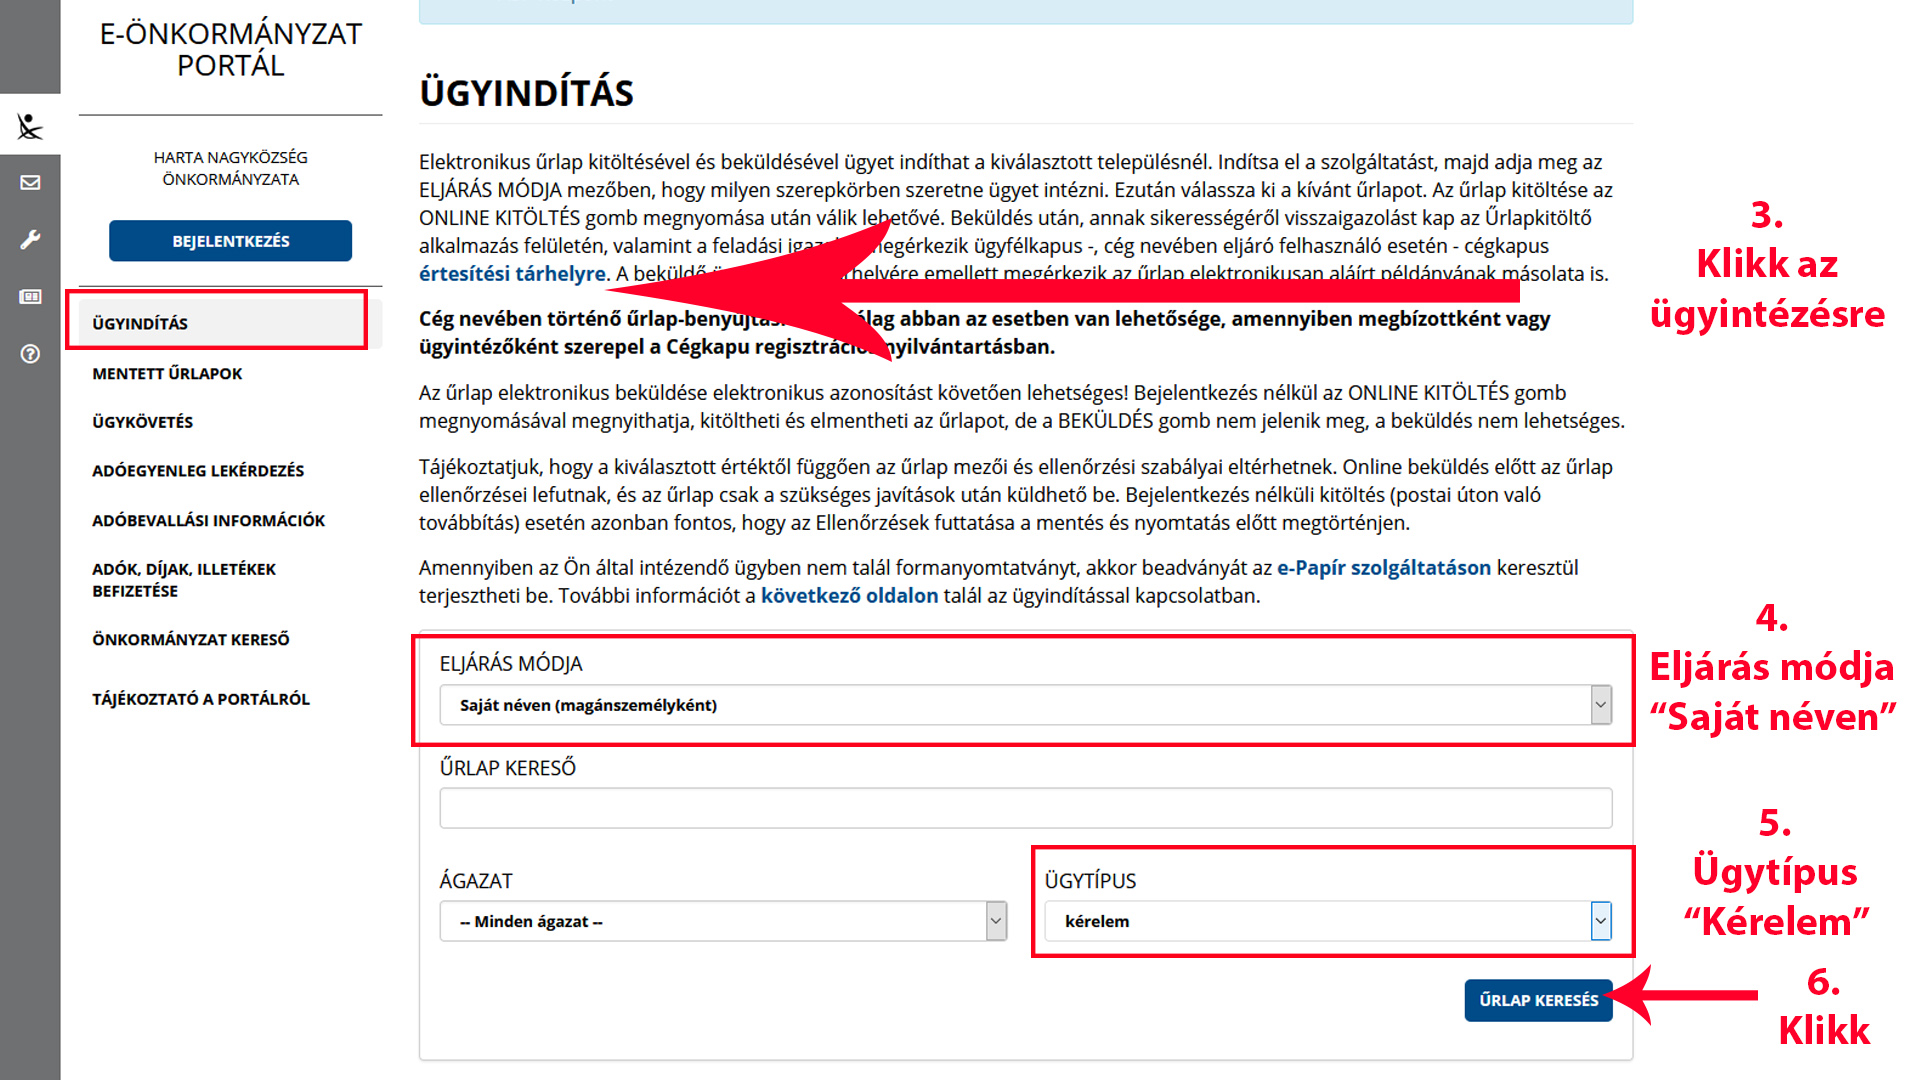Screen dimensions: 1920x1080
Task: Expand the ÁGAZAT dropdown
Action: (723, 921)
